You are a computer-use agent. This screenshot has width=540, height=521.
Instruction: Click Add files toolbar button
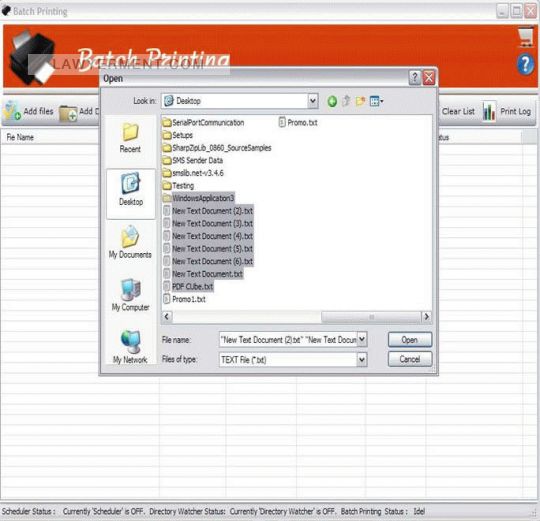(29, 111)
